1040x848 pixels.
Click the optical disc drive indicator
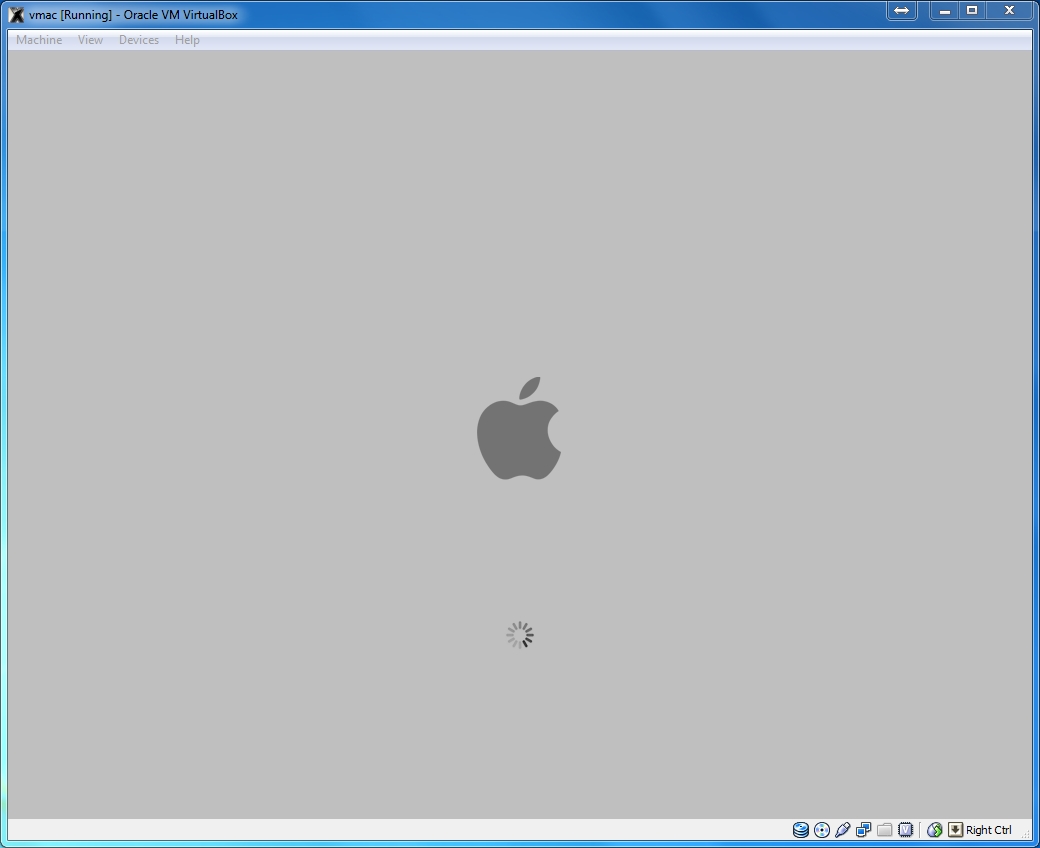pos(822,829)
